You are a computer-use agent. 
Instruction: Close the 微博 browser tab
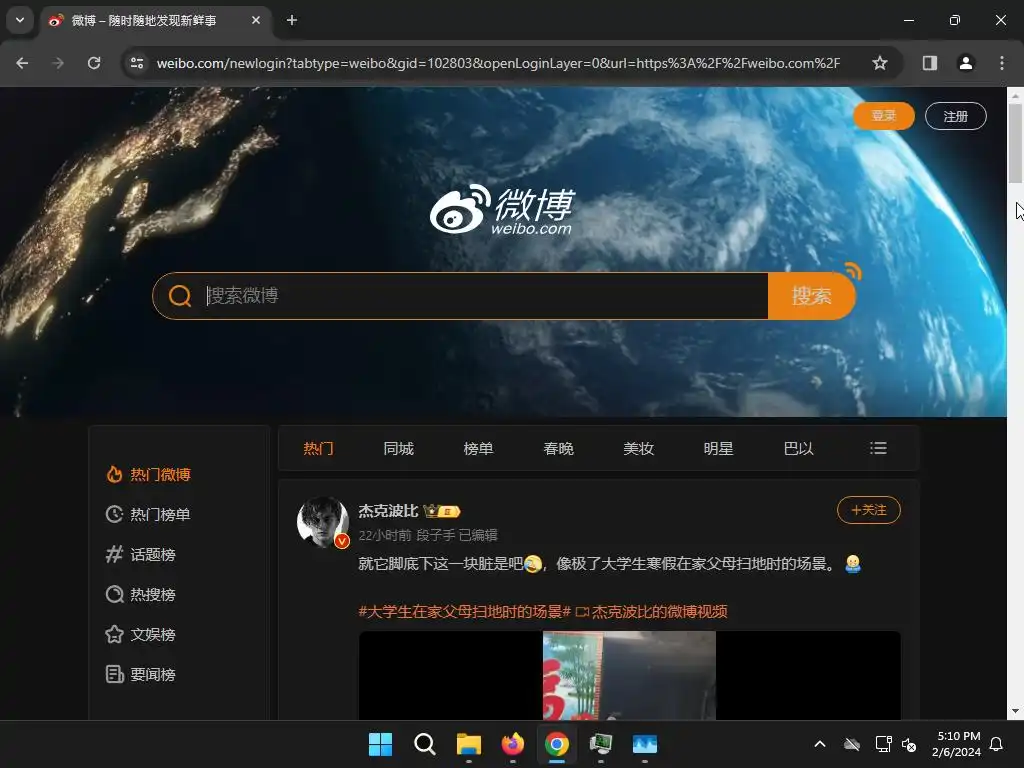(x=256, y=20)
